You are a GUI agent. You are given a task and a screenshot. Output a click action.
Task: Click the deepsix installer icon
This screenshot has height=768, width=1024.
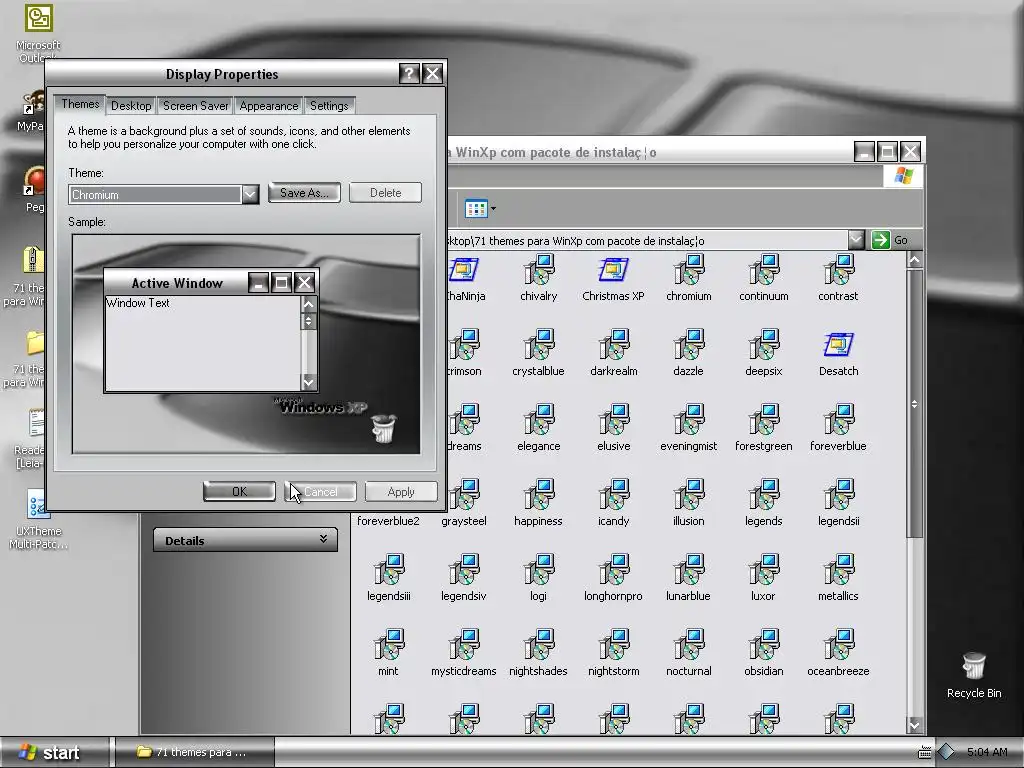tap(763, 345)
